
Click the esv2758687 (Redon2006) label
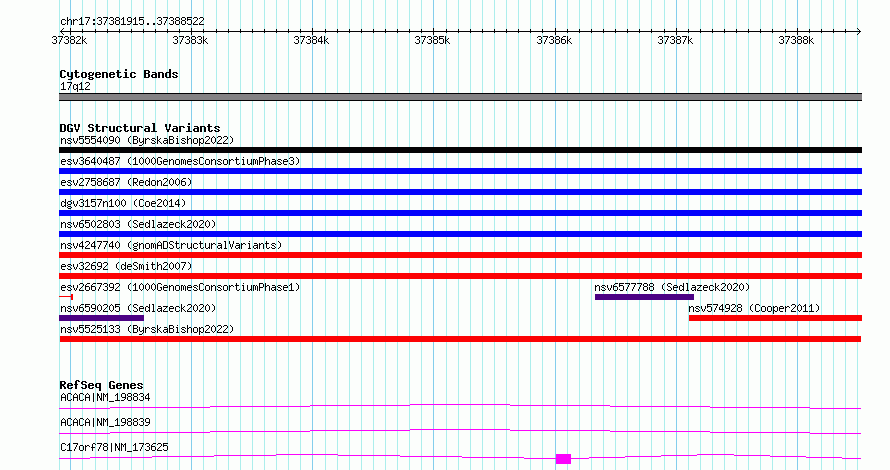coord(126,182)
